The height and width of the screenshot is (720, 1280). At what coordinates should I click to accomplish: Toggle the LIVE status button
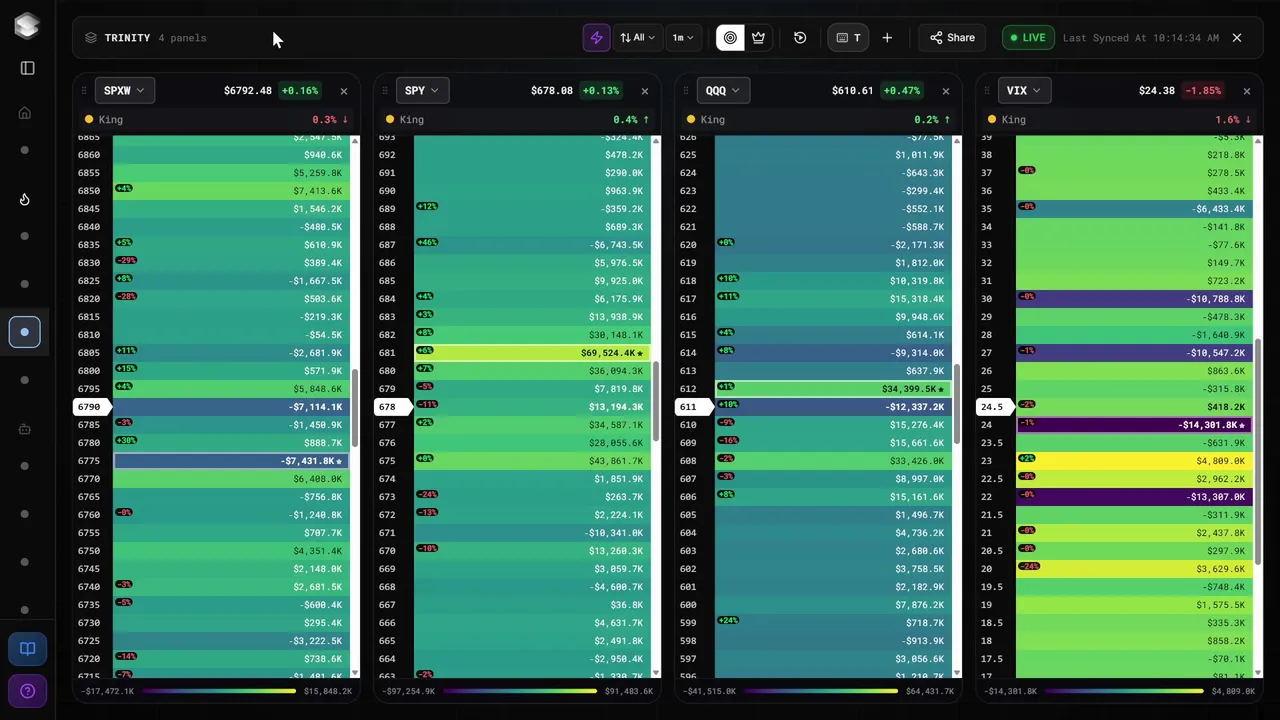1028,38
